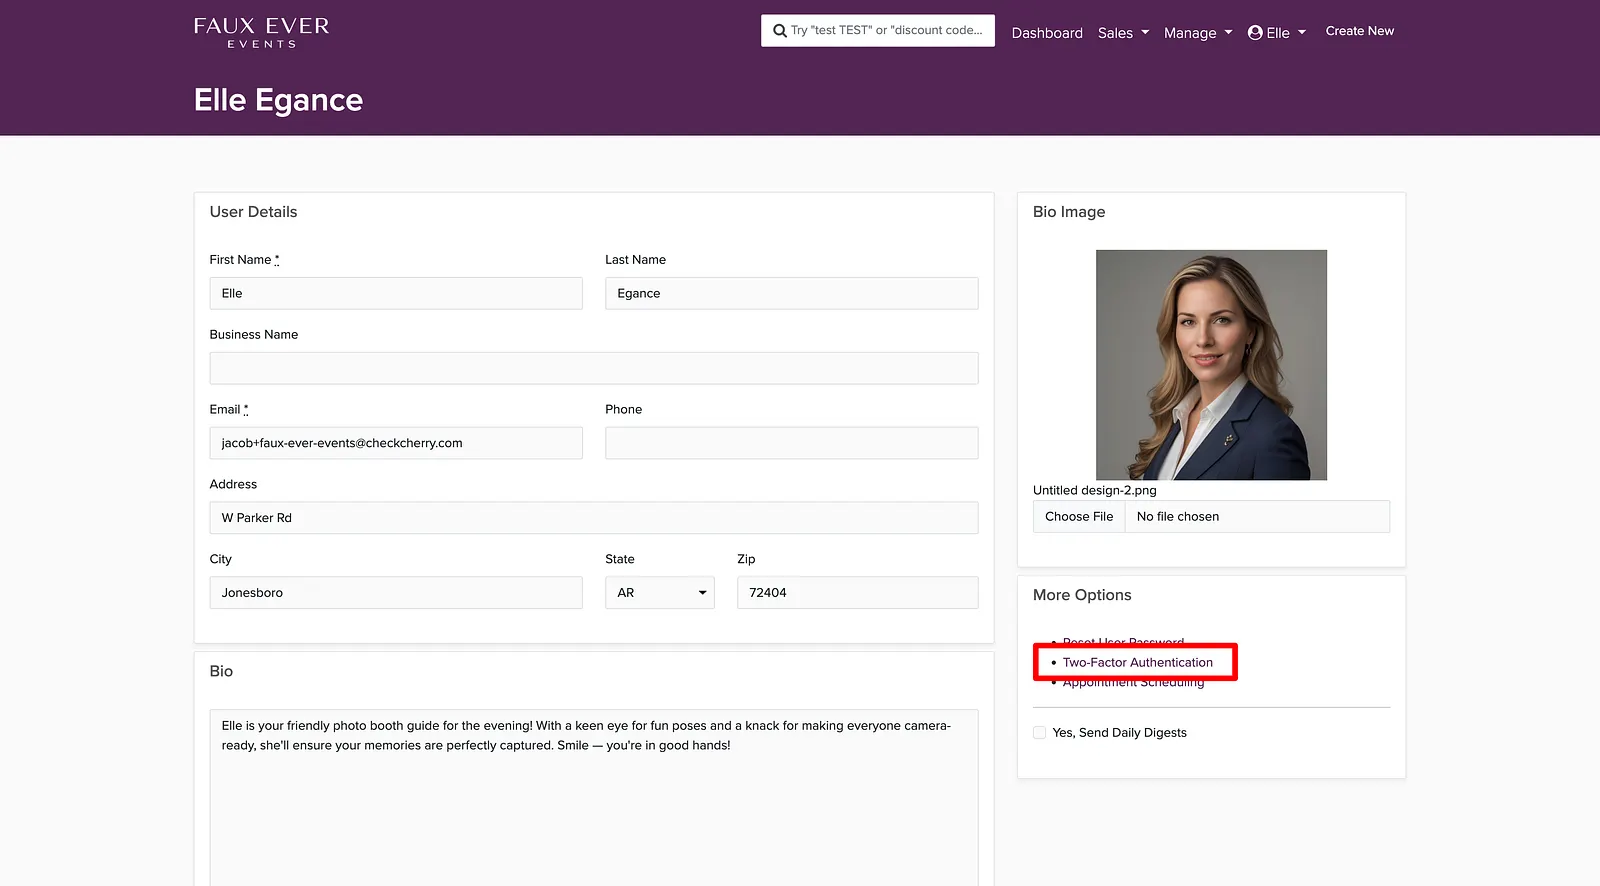The height and width of the screenshot is (886, 1600).
Task: Enable the Send Daily Digests checkbox
Action: tap(1039, 733)
